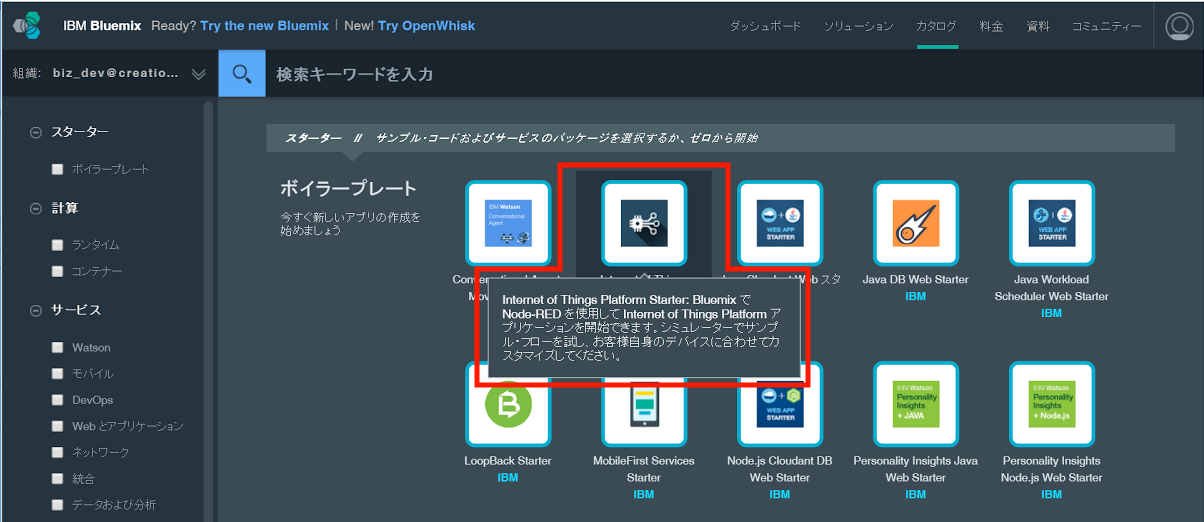Screen dimensions: 1204x522
Task: Check the コンテナー checkbox
Action: [x=58, y=271]
